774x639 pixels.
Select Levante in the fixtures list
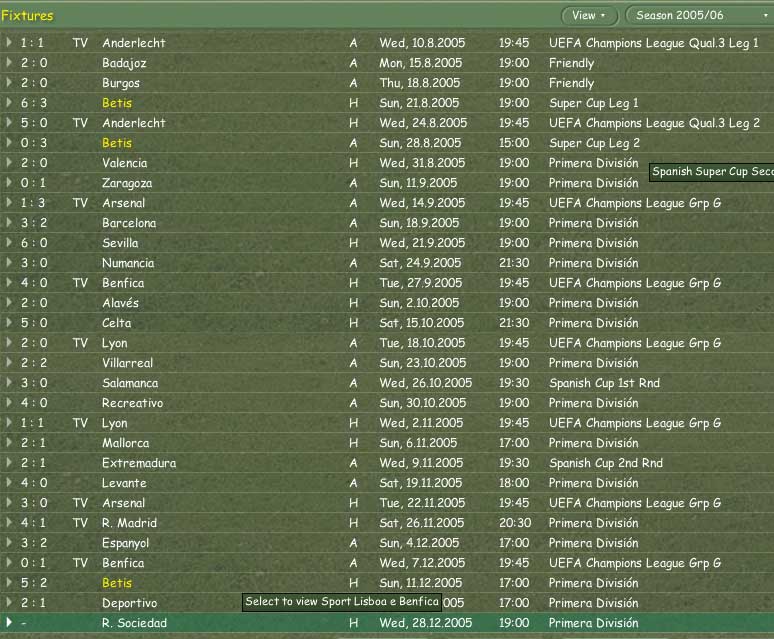point(124,483)
